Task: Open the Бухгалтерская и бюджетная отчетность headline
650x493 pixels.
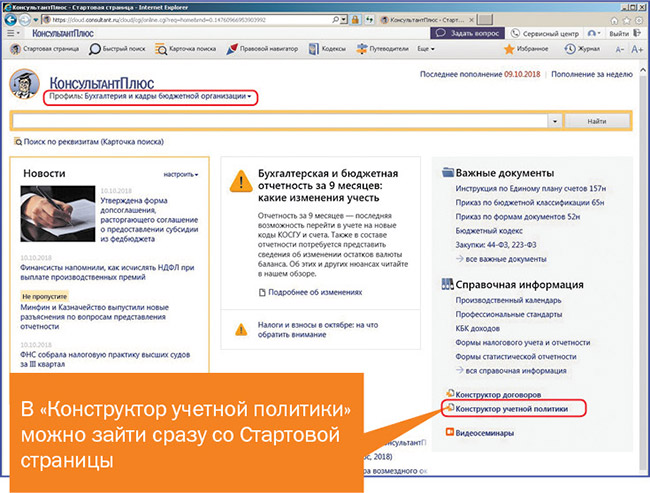Action: pos(328,185)
